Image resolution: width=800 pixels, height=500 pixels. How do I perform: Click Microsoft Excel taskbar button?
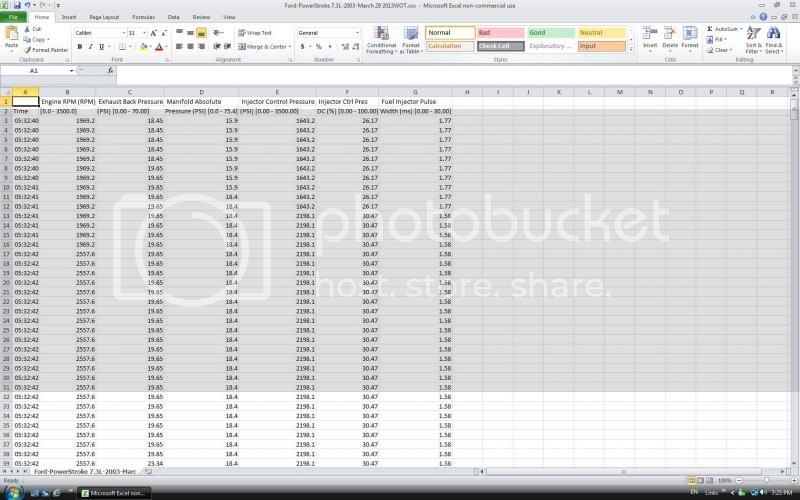[114, 493]
